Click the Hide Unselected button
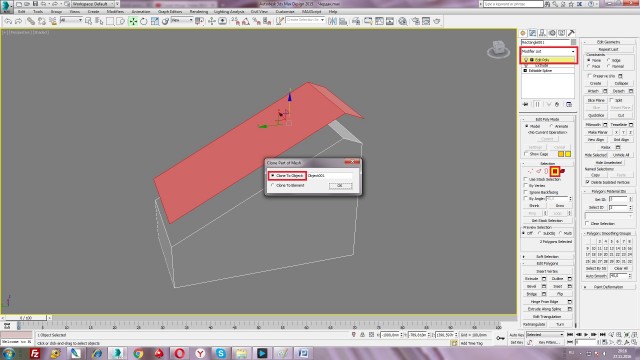This screenshot has width=640, height=360. pyautogui.click(x=608, y=162)
